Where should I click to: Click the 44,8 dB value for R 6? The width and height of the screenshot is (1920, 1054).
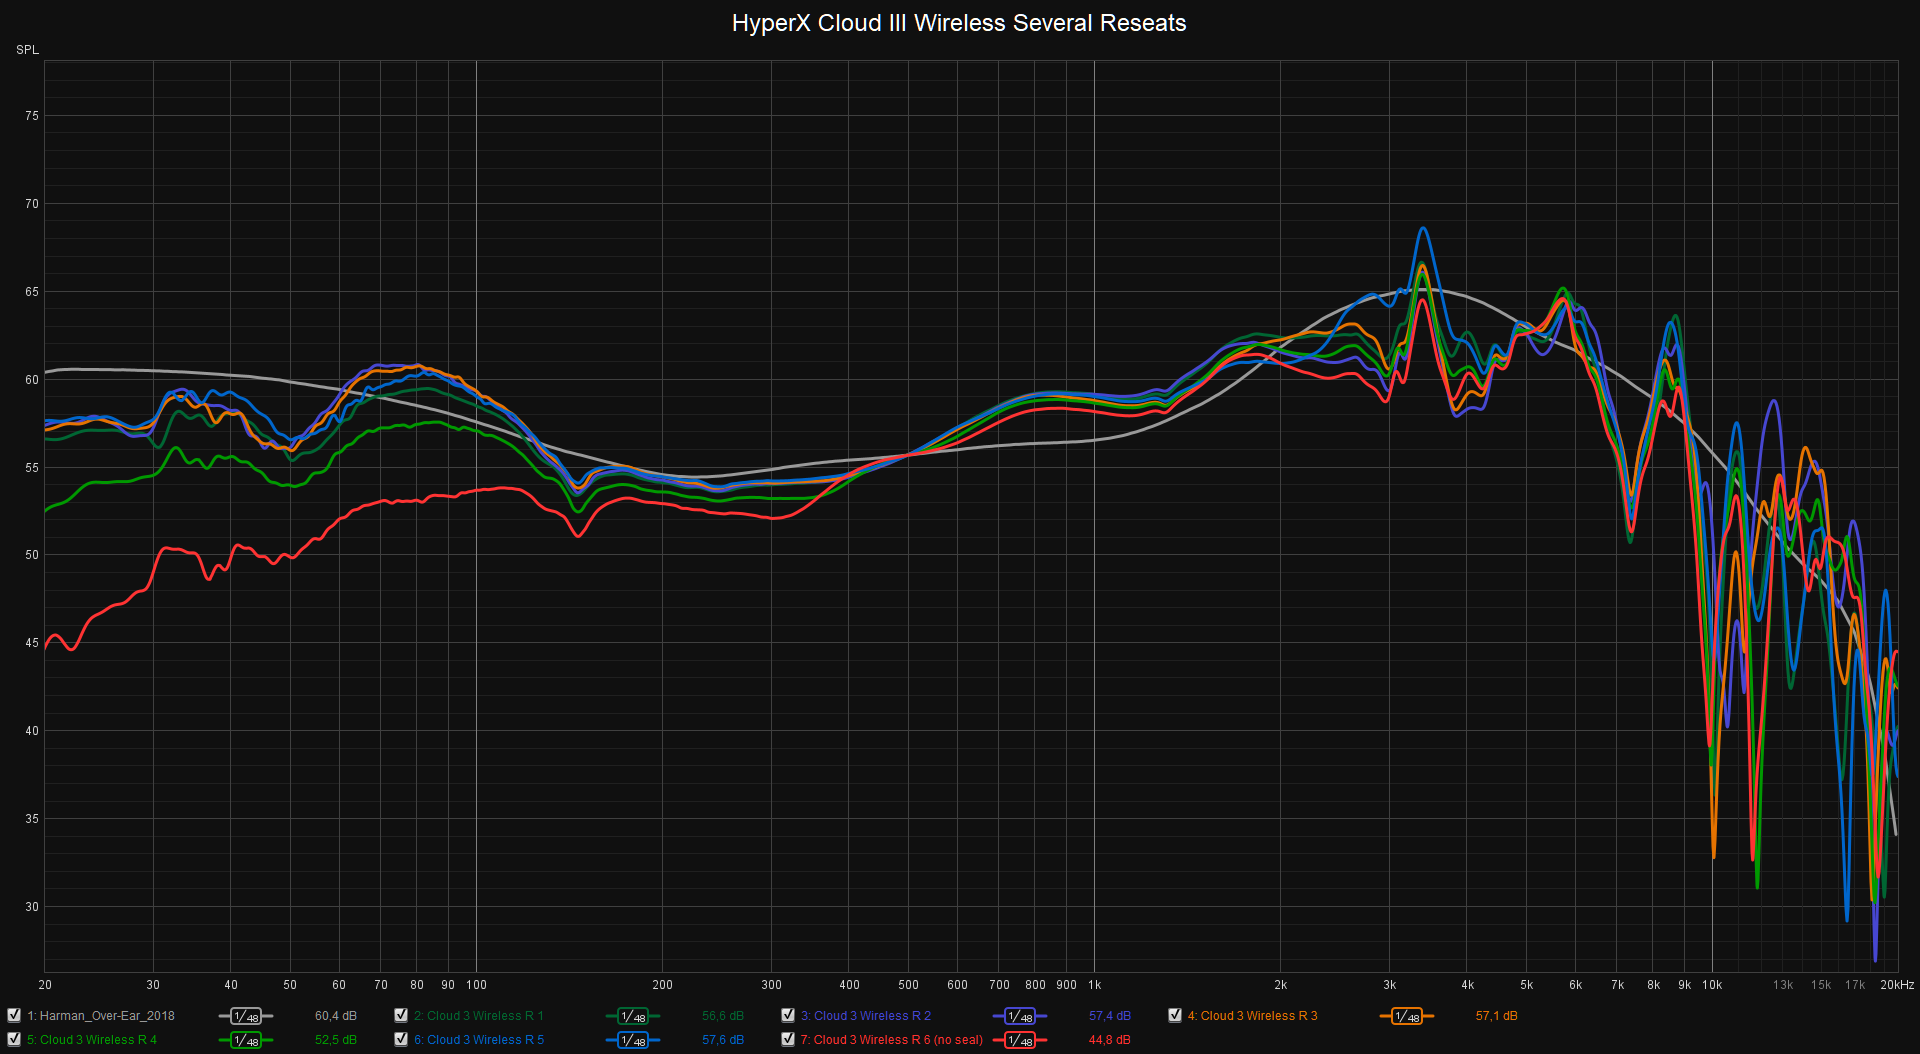point(1110,1039)
